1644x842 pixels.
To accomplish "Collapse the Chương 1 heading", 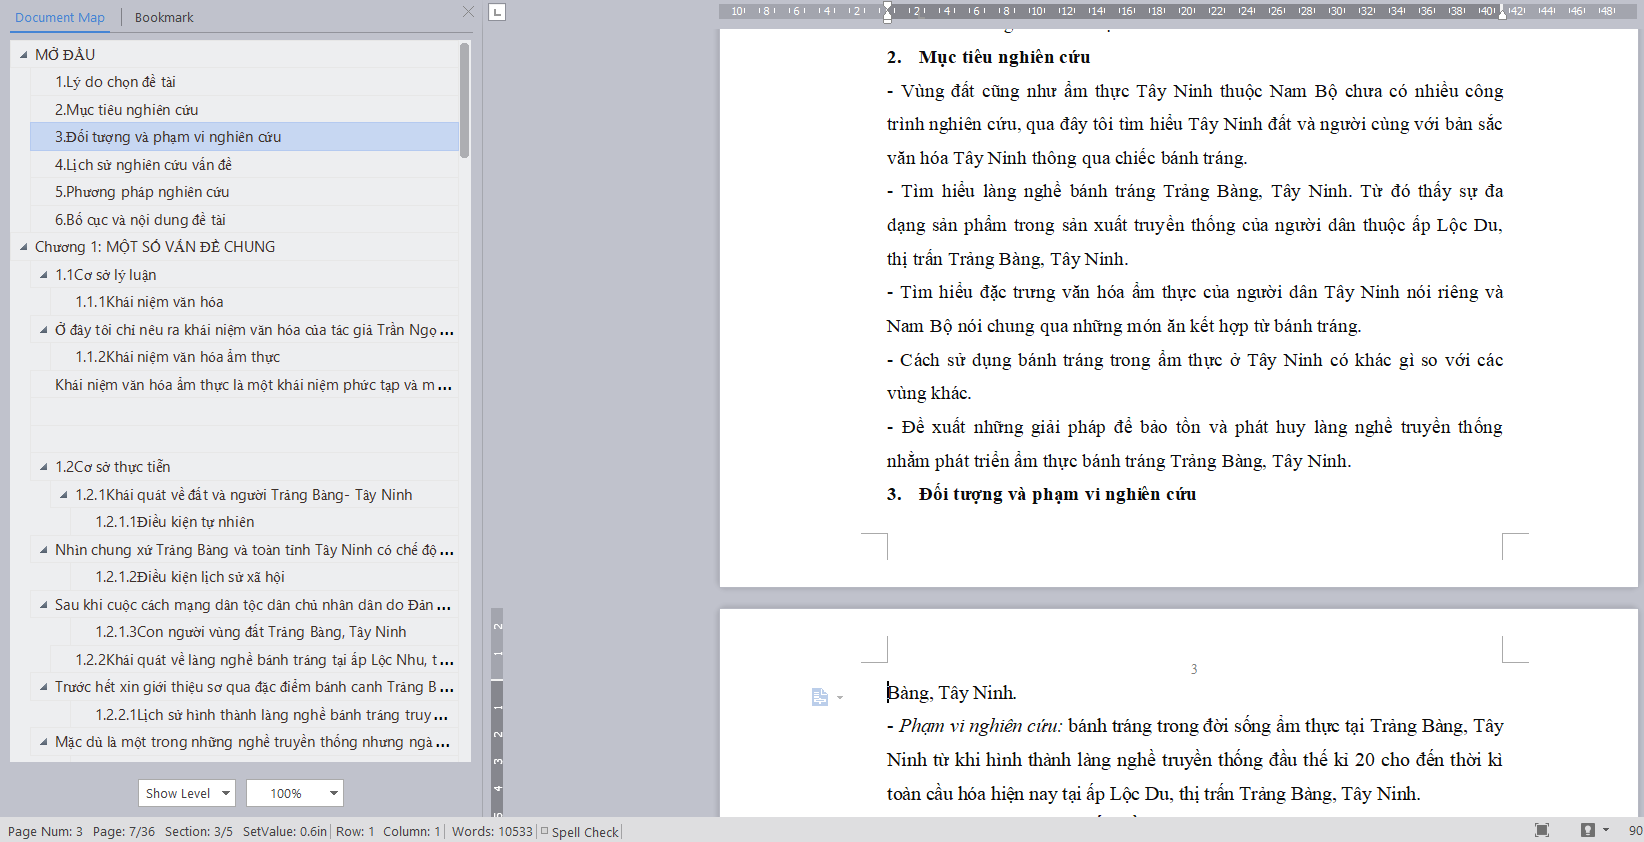I will click(x=23, y=247).
